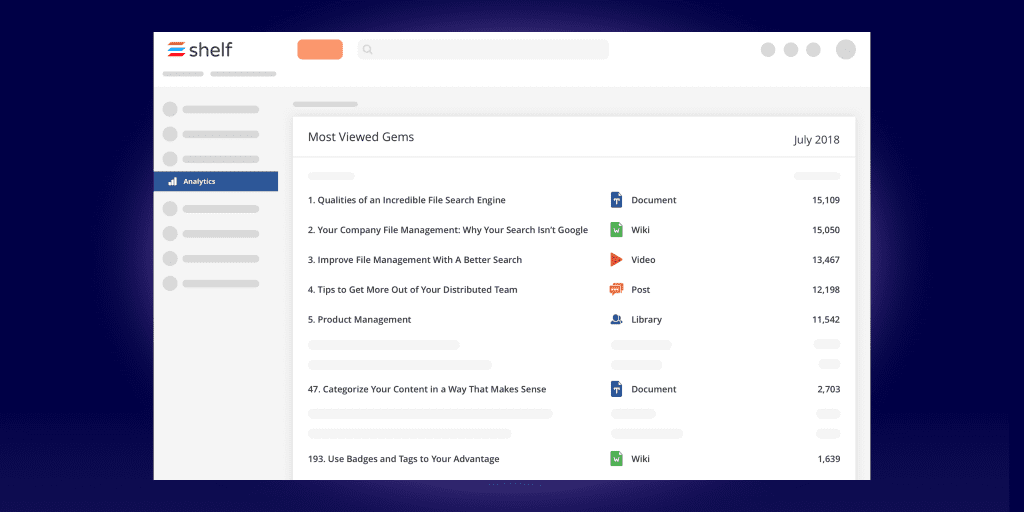Open the 'Product Management' gem
The width and height of the screenshot is (1024, 512).
point(359,319)
